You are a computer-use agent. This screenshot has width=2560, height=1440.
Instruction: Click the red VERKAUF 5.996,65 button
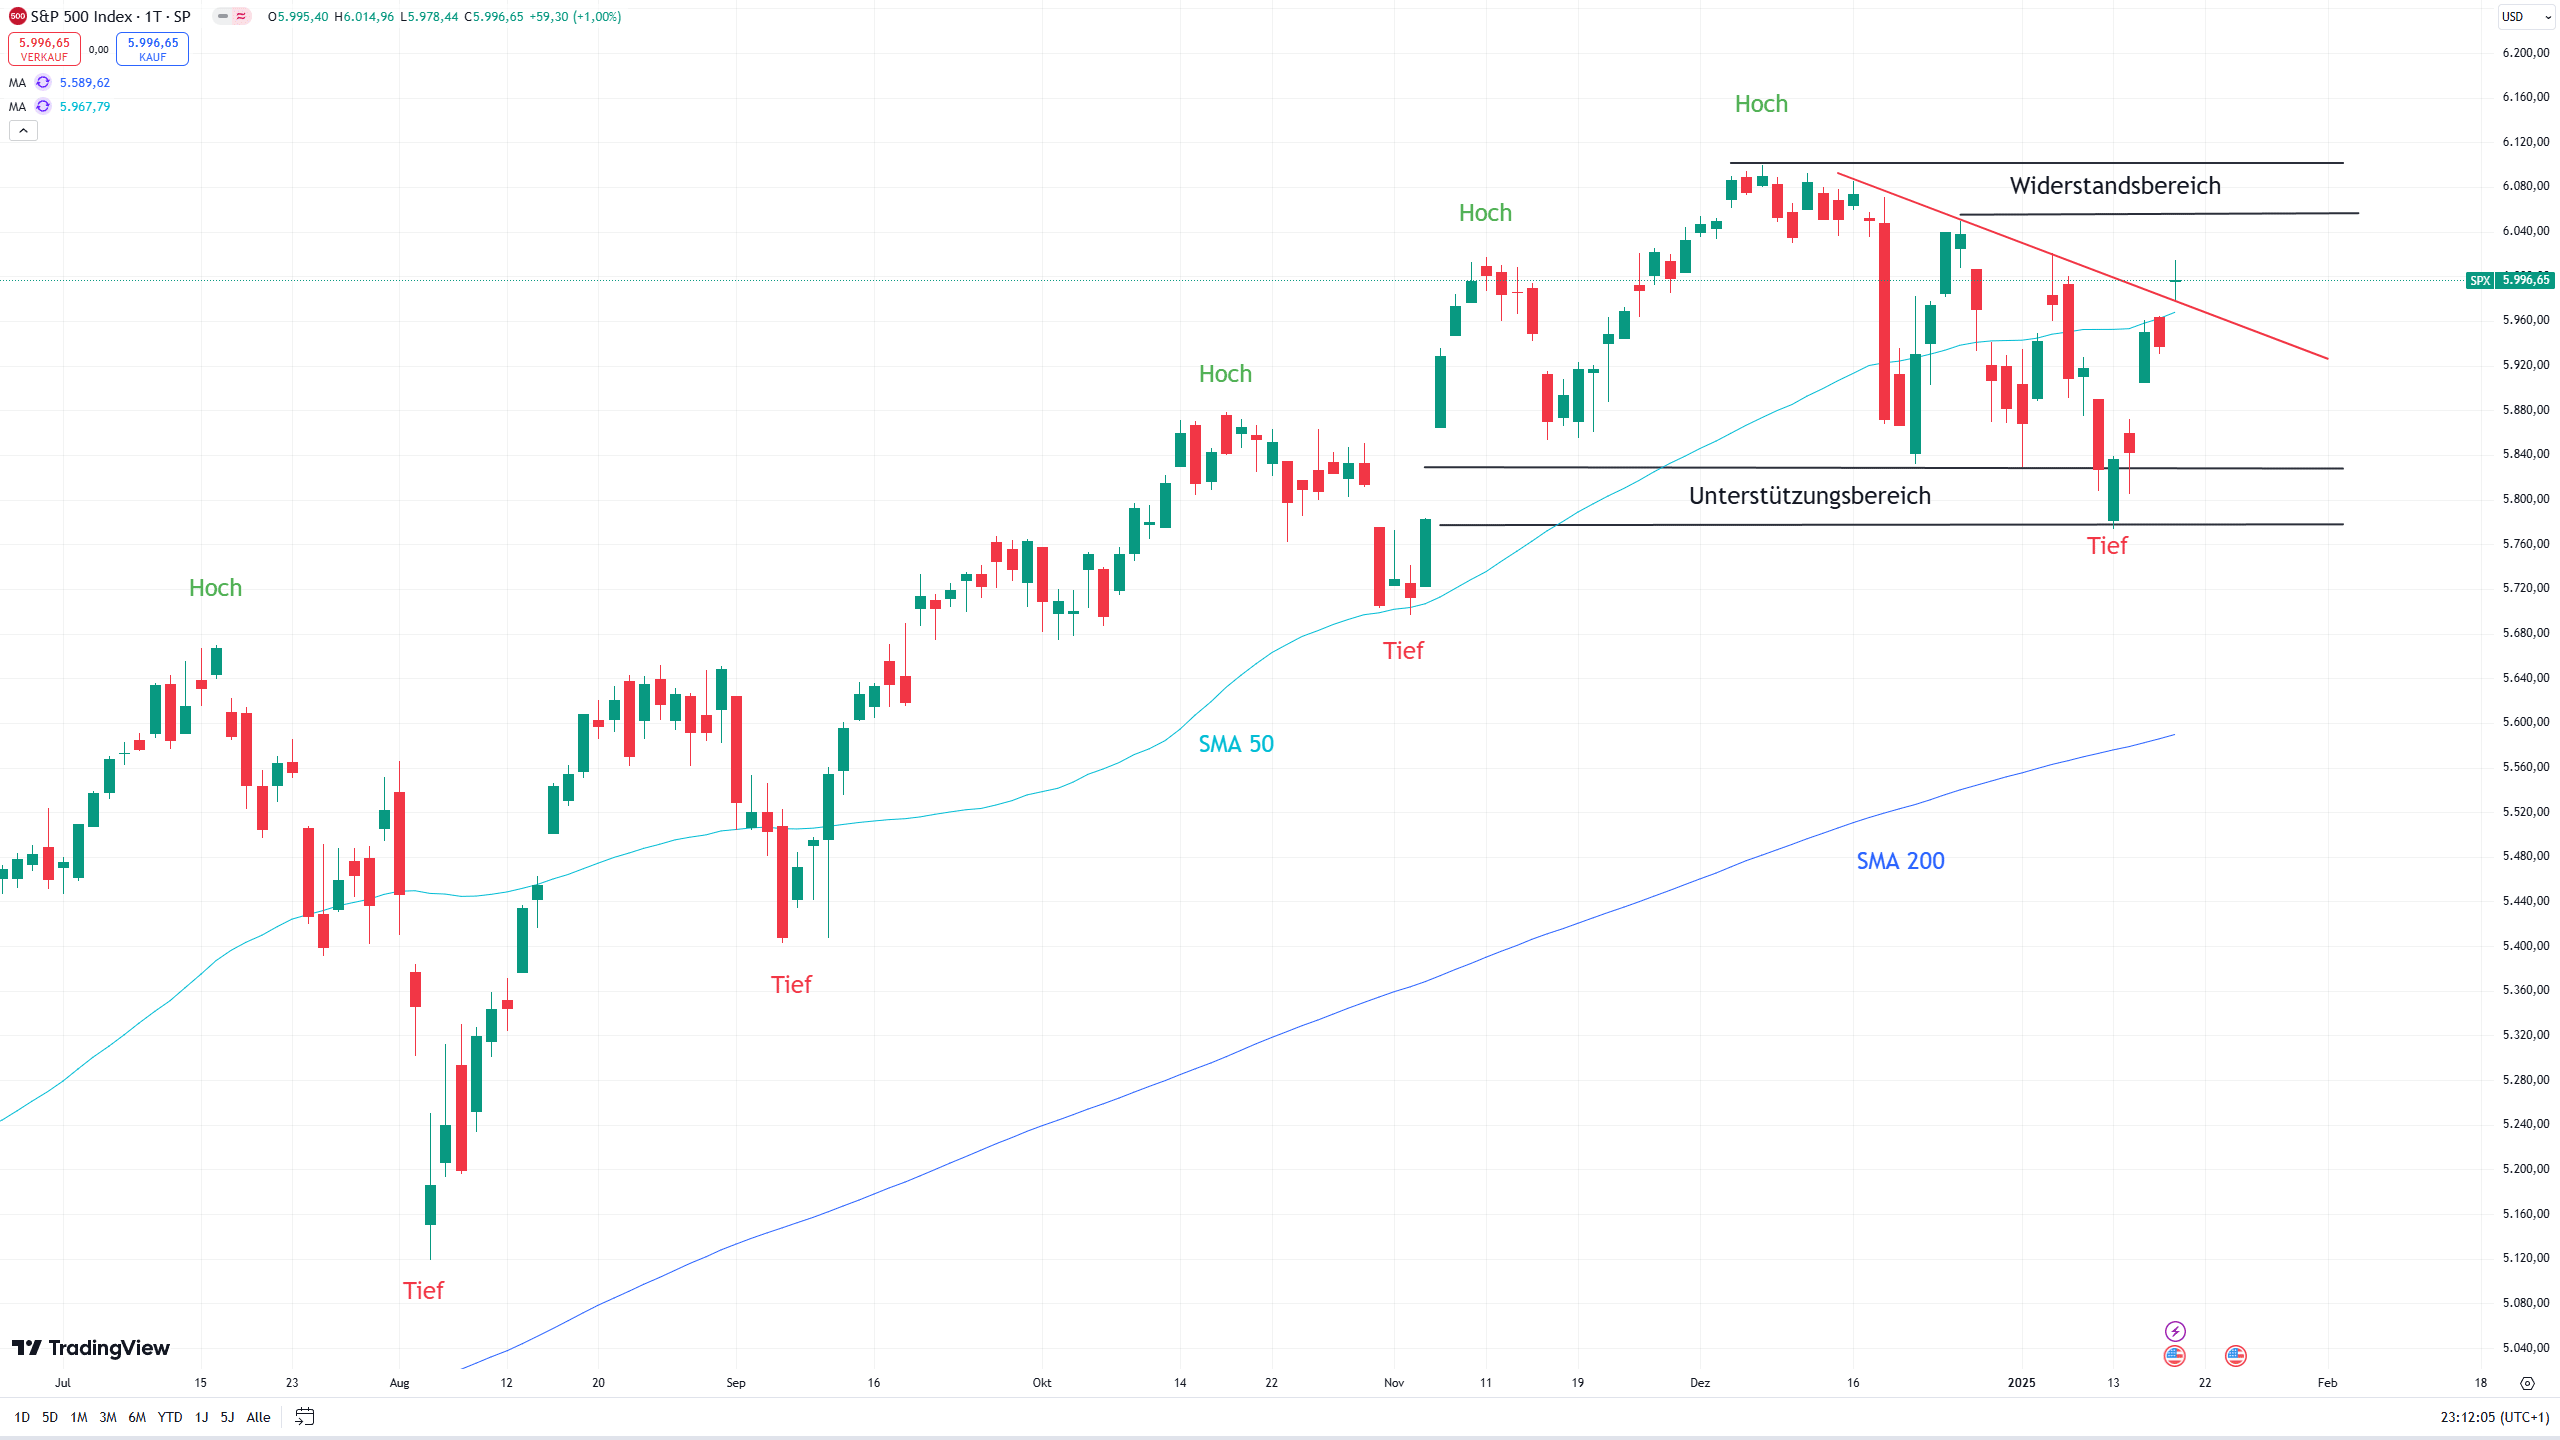tap(44, 49)
